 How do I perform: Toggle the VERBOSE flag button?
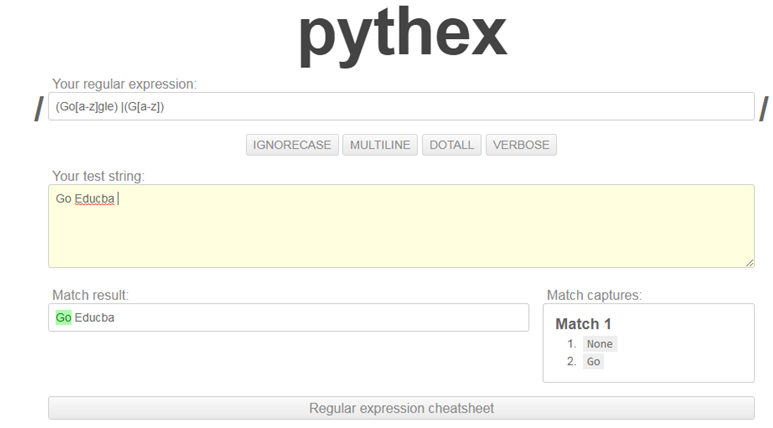521,145
